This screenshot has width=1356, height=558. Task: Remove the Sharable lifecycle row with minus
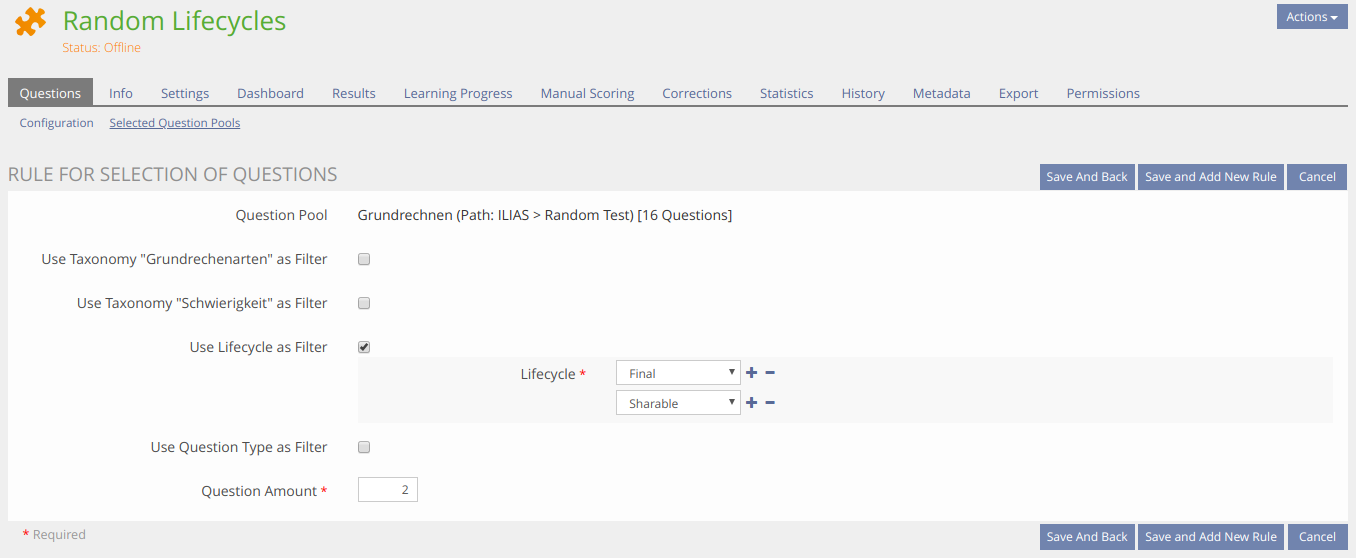coord(770,403)
